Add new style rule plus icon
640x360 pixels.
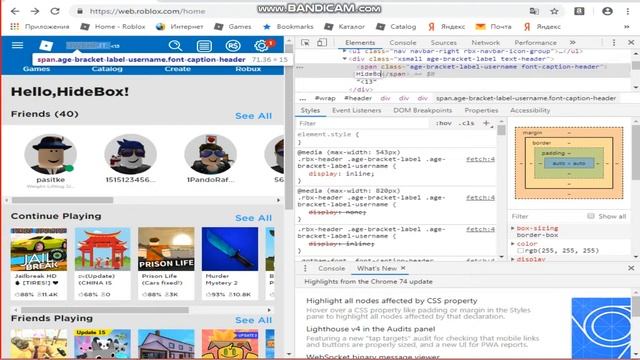point(486,123)
